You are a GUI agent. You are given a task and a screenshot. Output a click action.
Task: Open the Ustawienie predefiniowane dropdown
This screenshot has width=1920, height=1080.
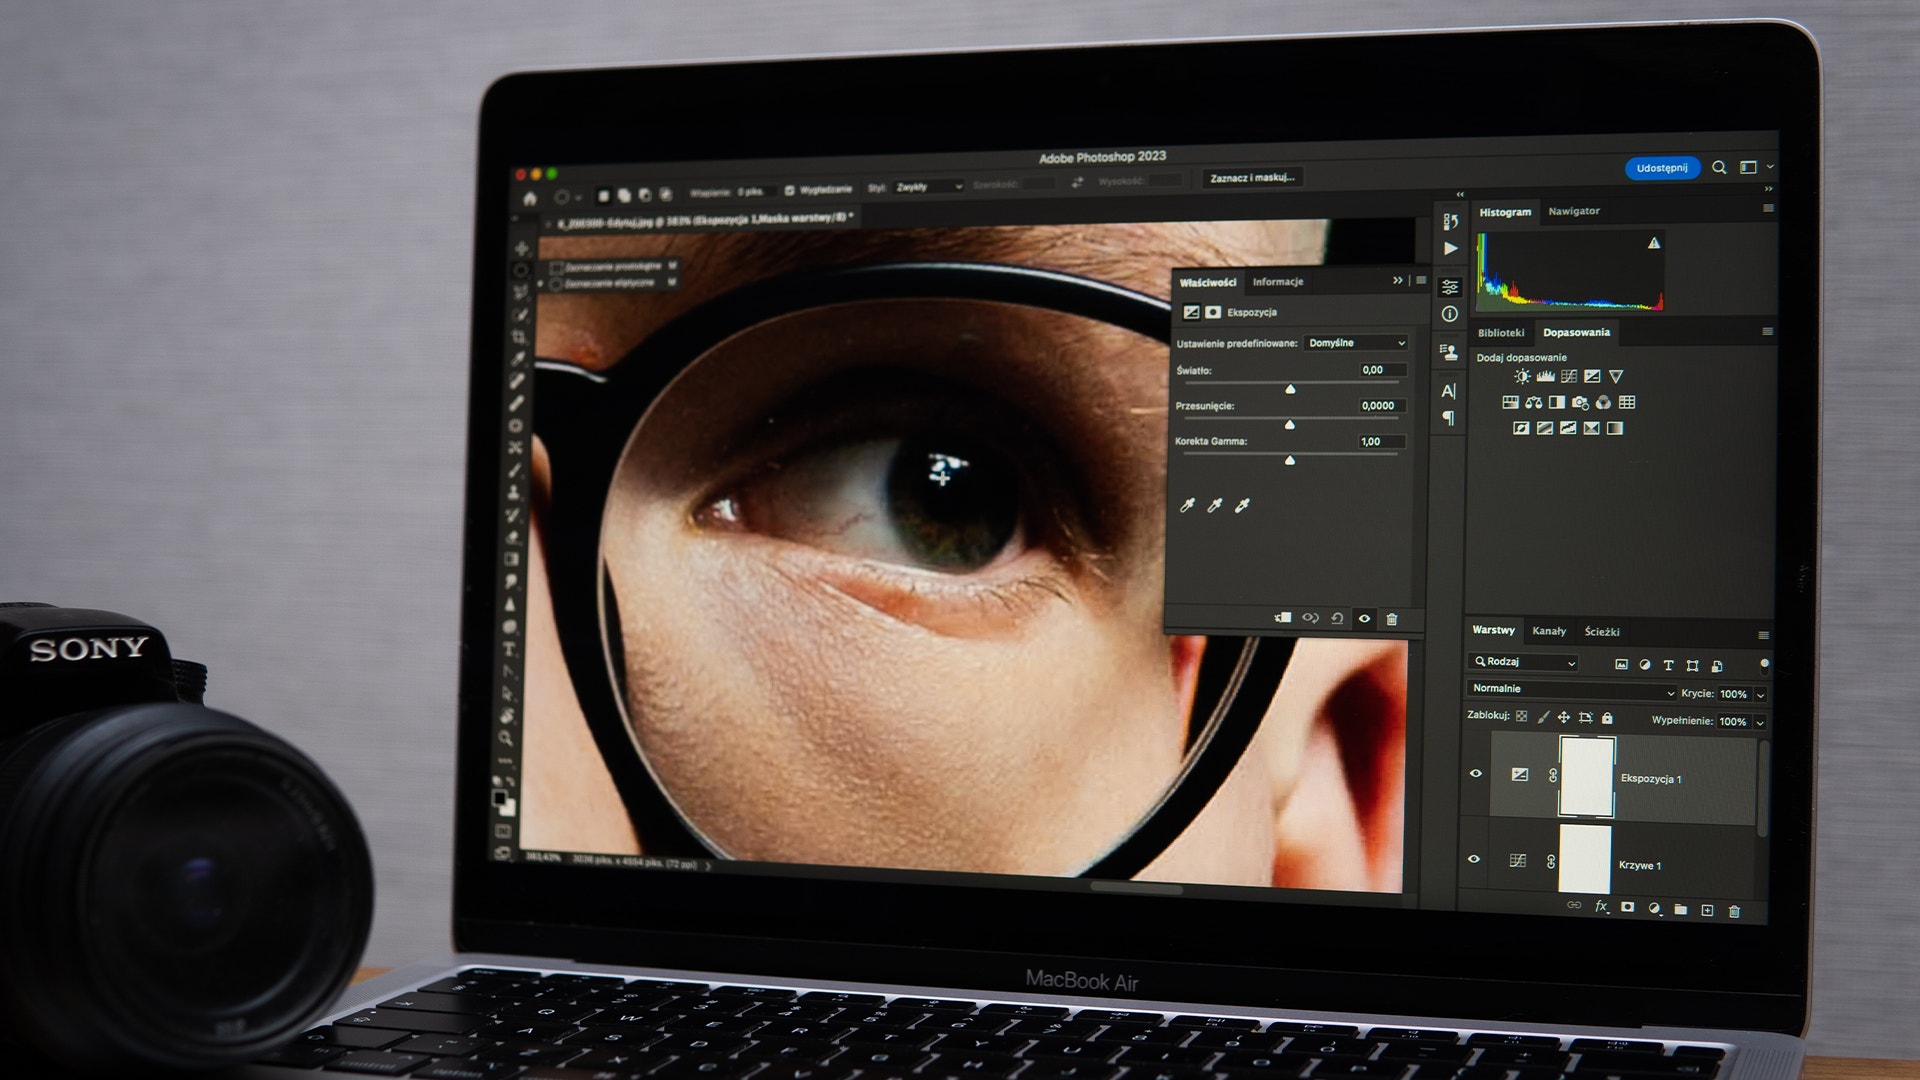[x=1355, y=343]
